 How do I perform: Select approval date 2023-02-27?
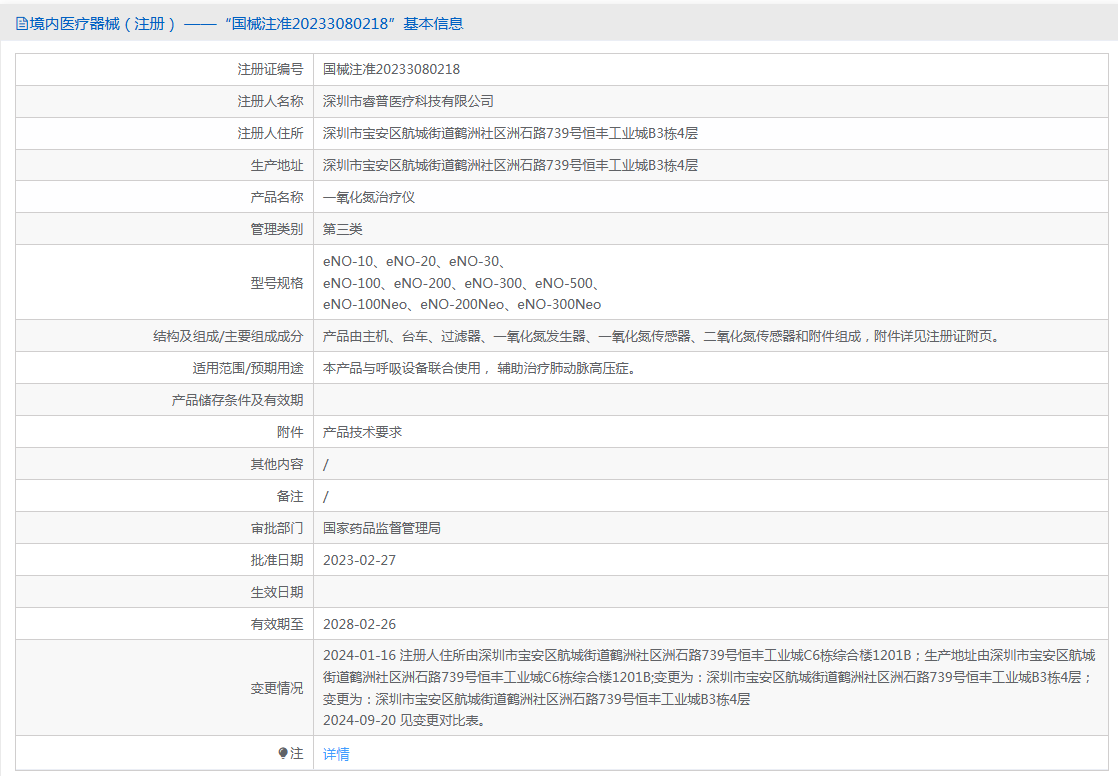click(x=359, y=560)
